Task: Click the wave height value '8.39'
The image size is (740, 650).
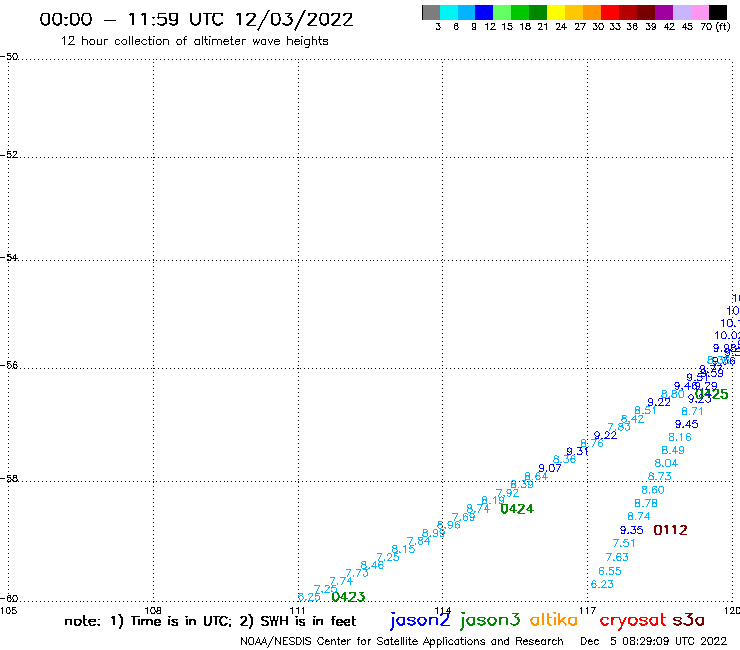Action: (522, 485)
